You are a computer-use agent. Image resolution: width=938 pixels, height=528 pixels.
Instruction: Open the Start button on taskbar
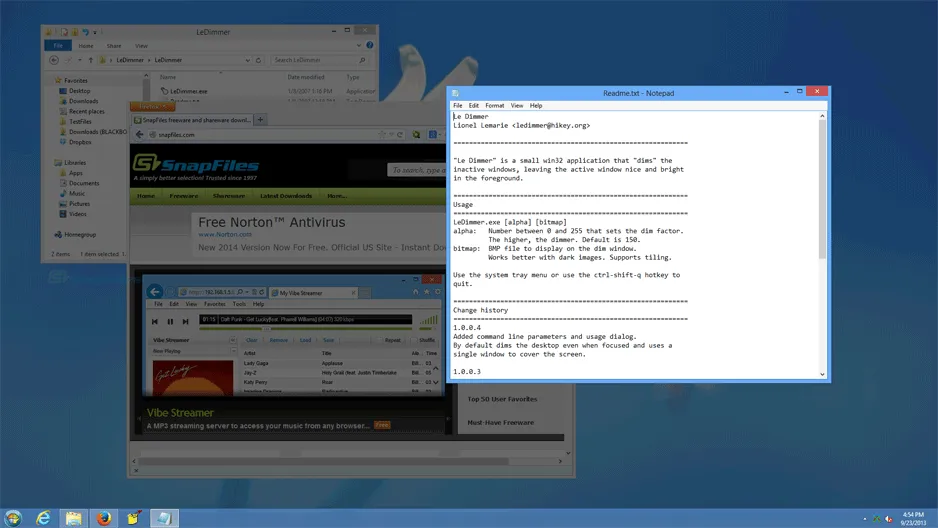coord(13,518)
